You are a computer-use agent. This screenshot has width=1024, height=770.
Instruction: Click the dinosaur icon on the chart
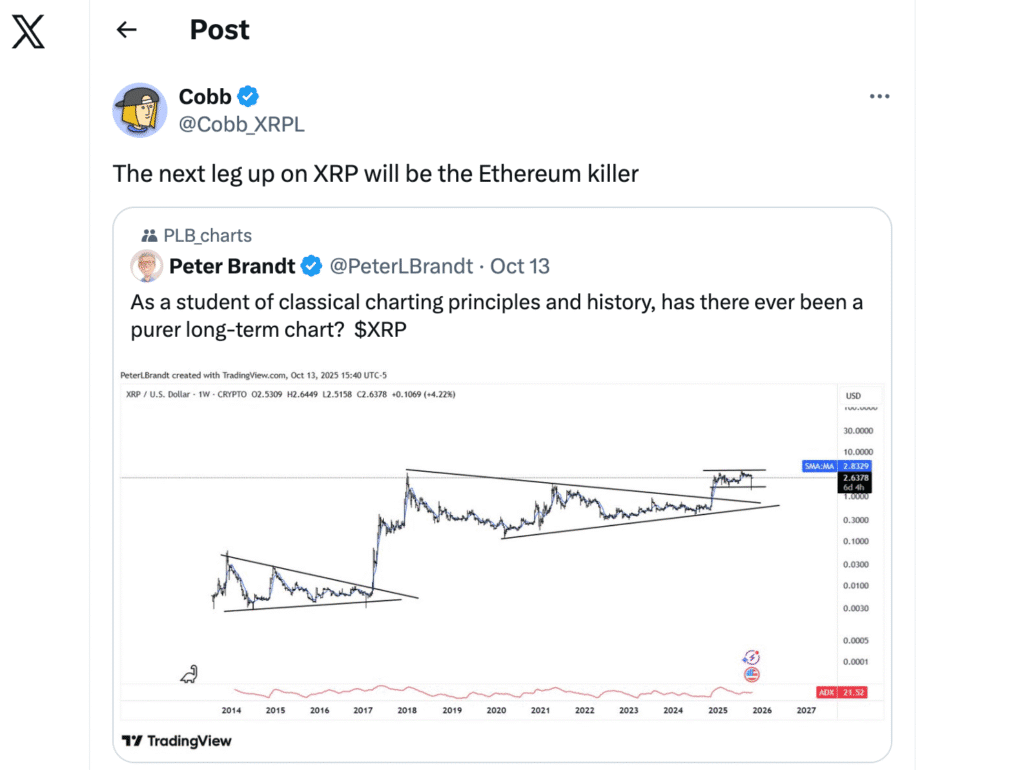pos(189,675)
